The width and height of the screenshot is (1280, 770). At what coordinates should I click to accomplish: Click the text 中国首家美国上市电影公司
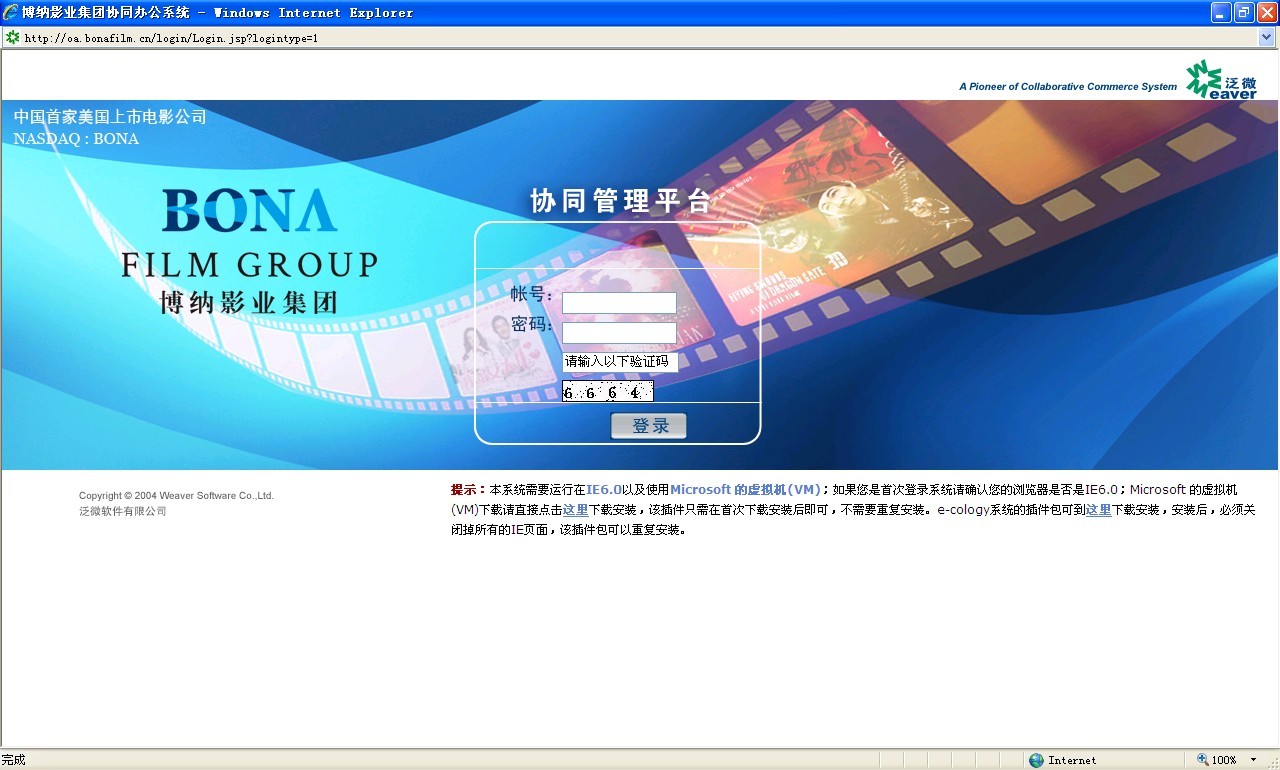pos(110,117)
